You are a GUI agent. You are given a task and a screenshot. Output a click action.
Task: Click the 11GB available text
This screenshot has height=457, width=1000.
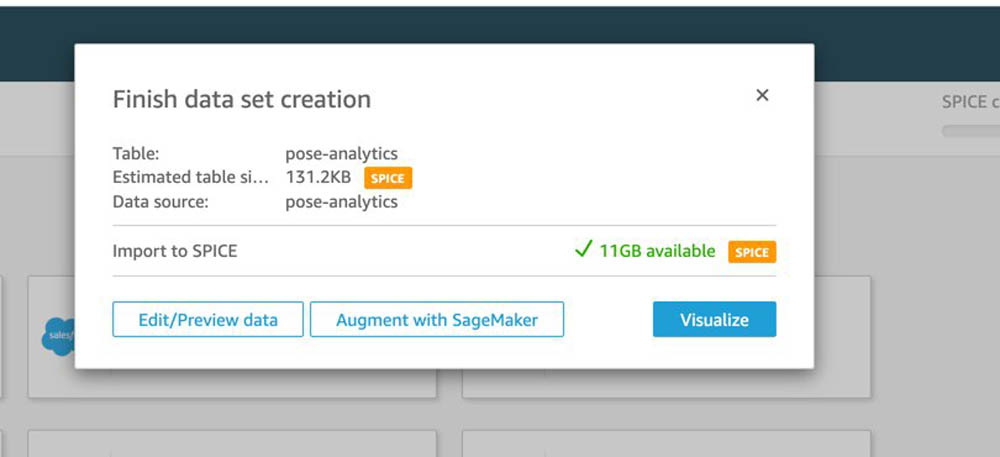(657, 251)
